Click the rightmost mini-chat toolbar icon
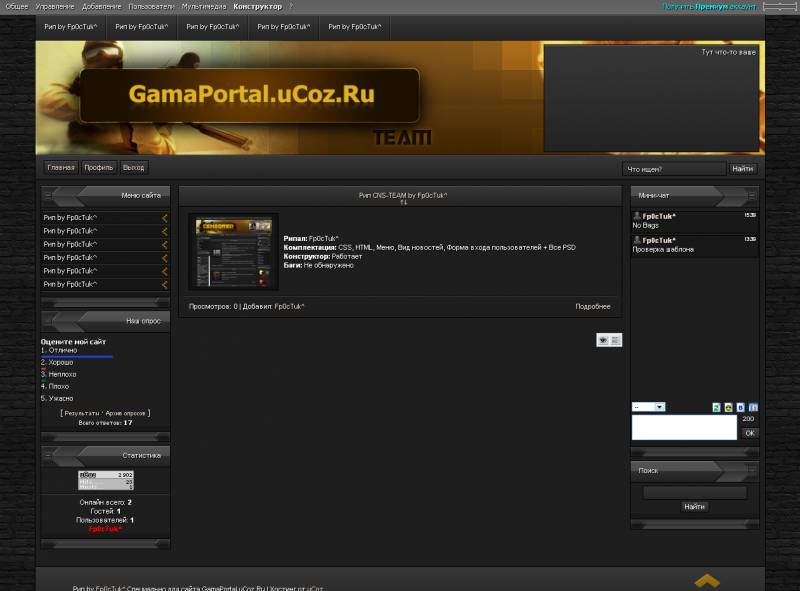This screenshot has width=800, height=591. 753,407
